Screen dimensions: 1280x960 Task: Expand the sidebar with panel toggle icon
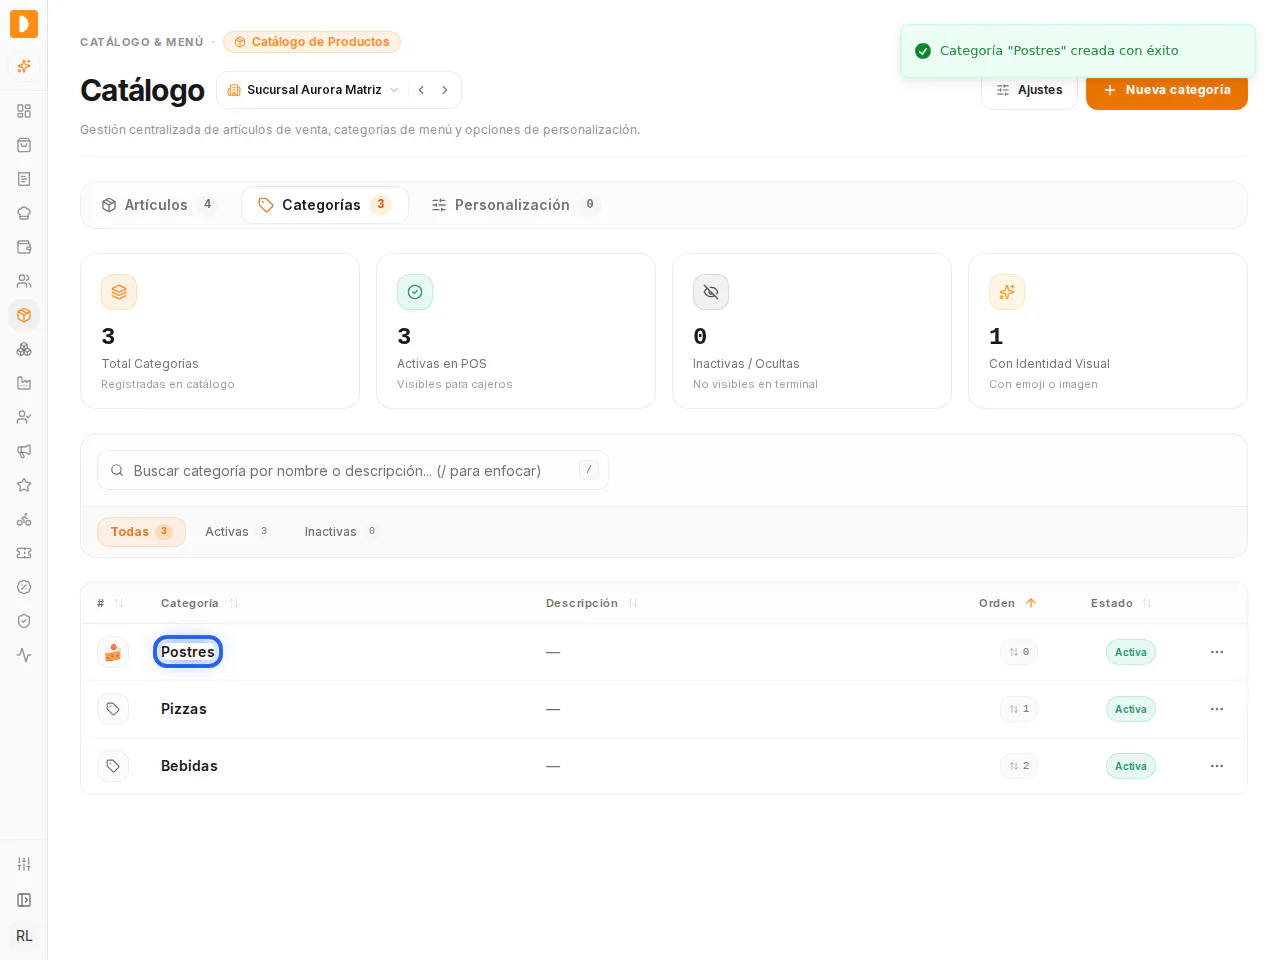[24, 900]
